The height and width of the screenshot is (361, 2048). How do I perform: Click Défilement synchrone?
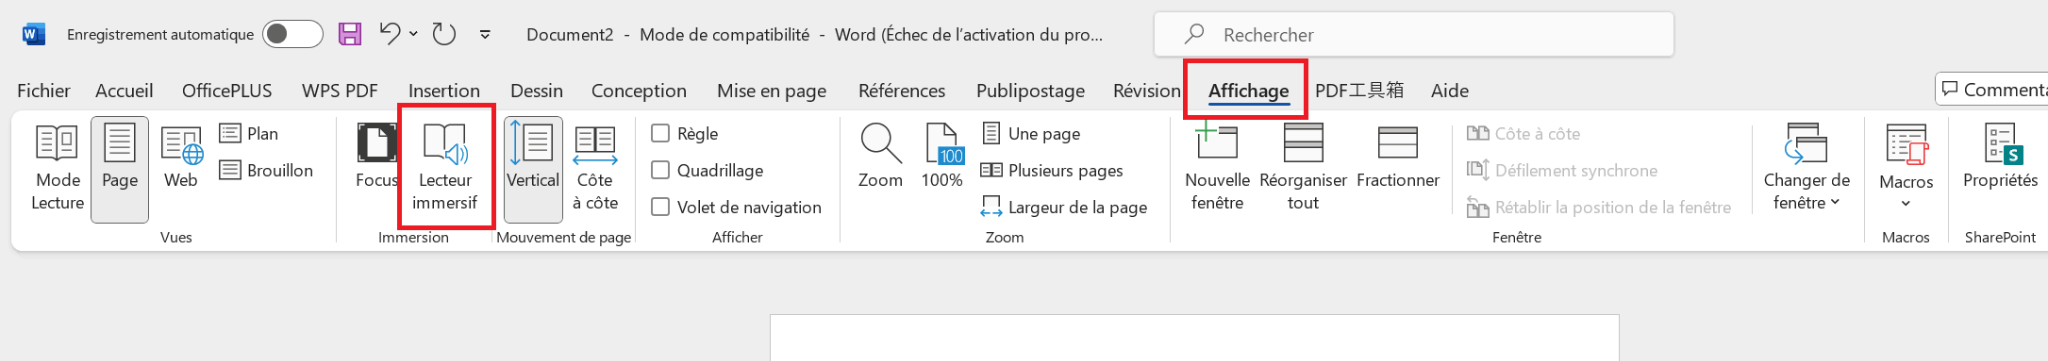(1562, 170)
